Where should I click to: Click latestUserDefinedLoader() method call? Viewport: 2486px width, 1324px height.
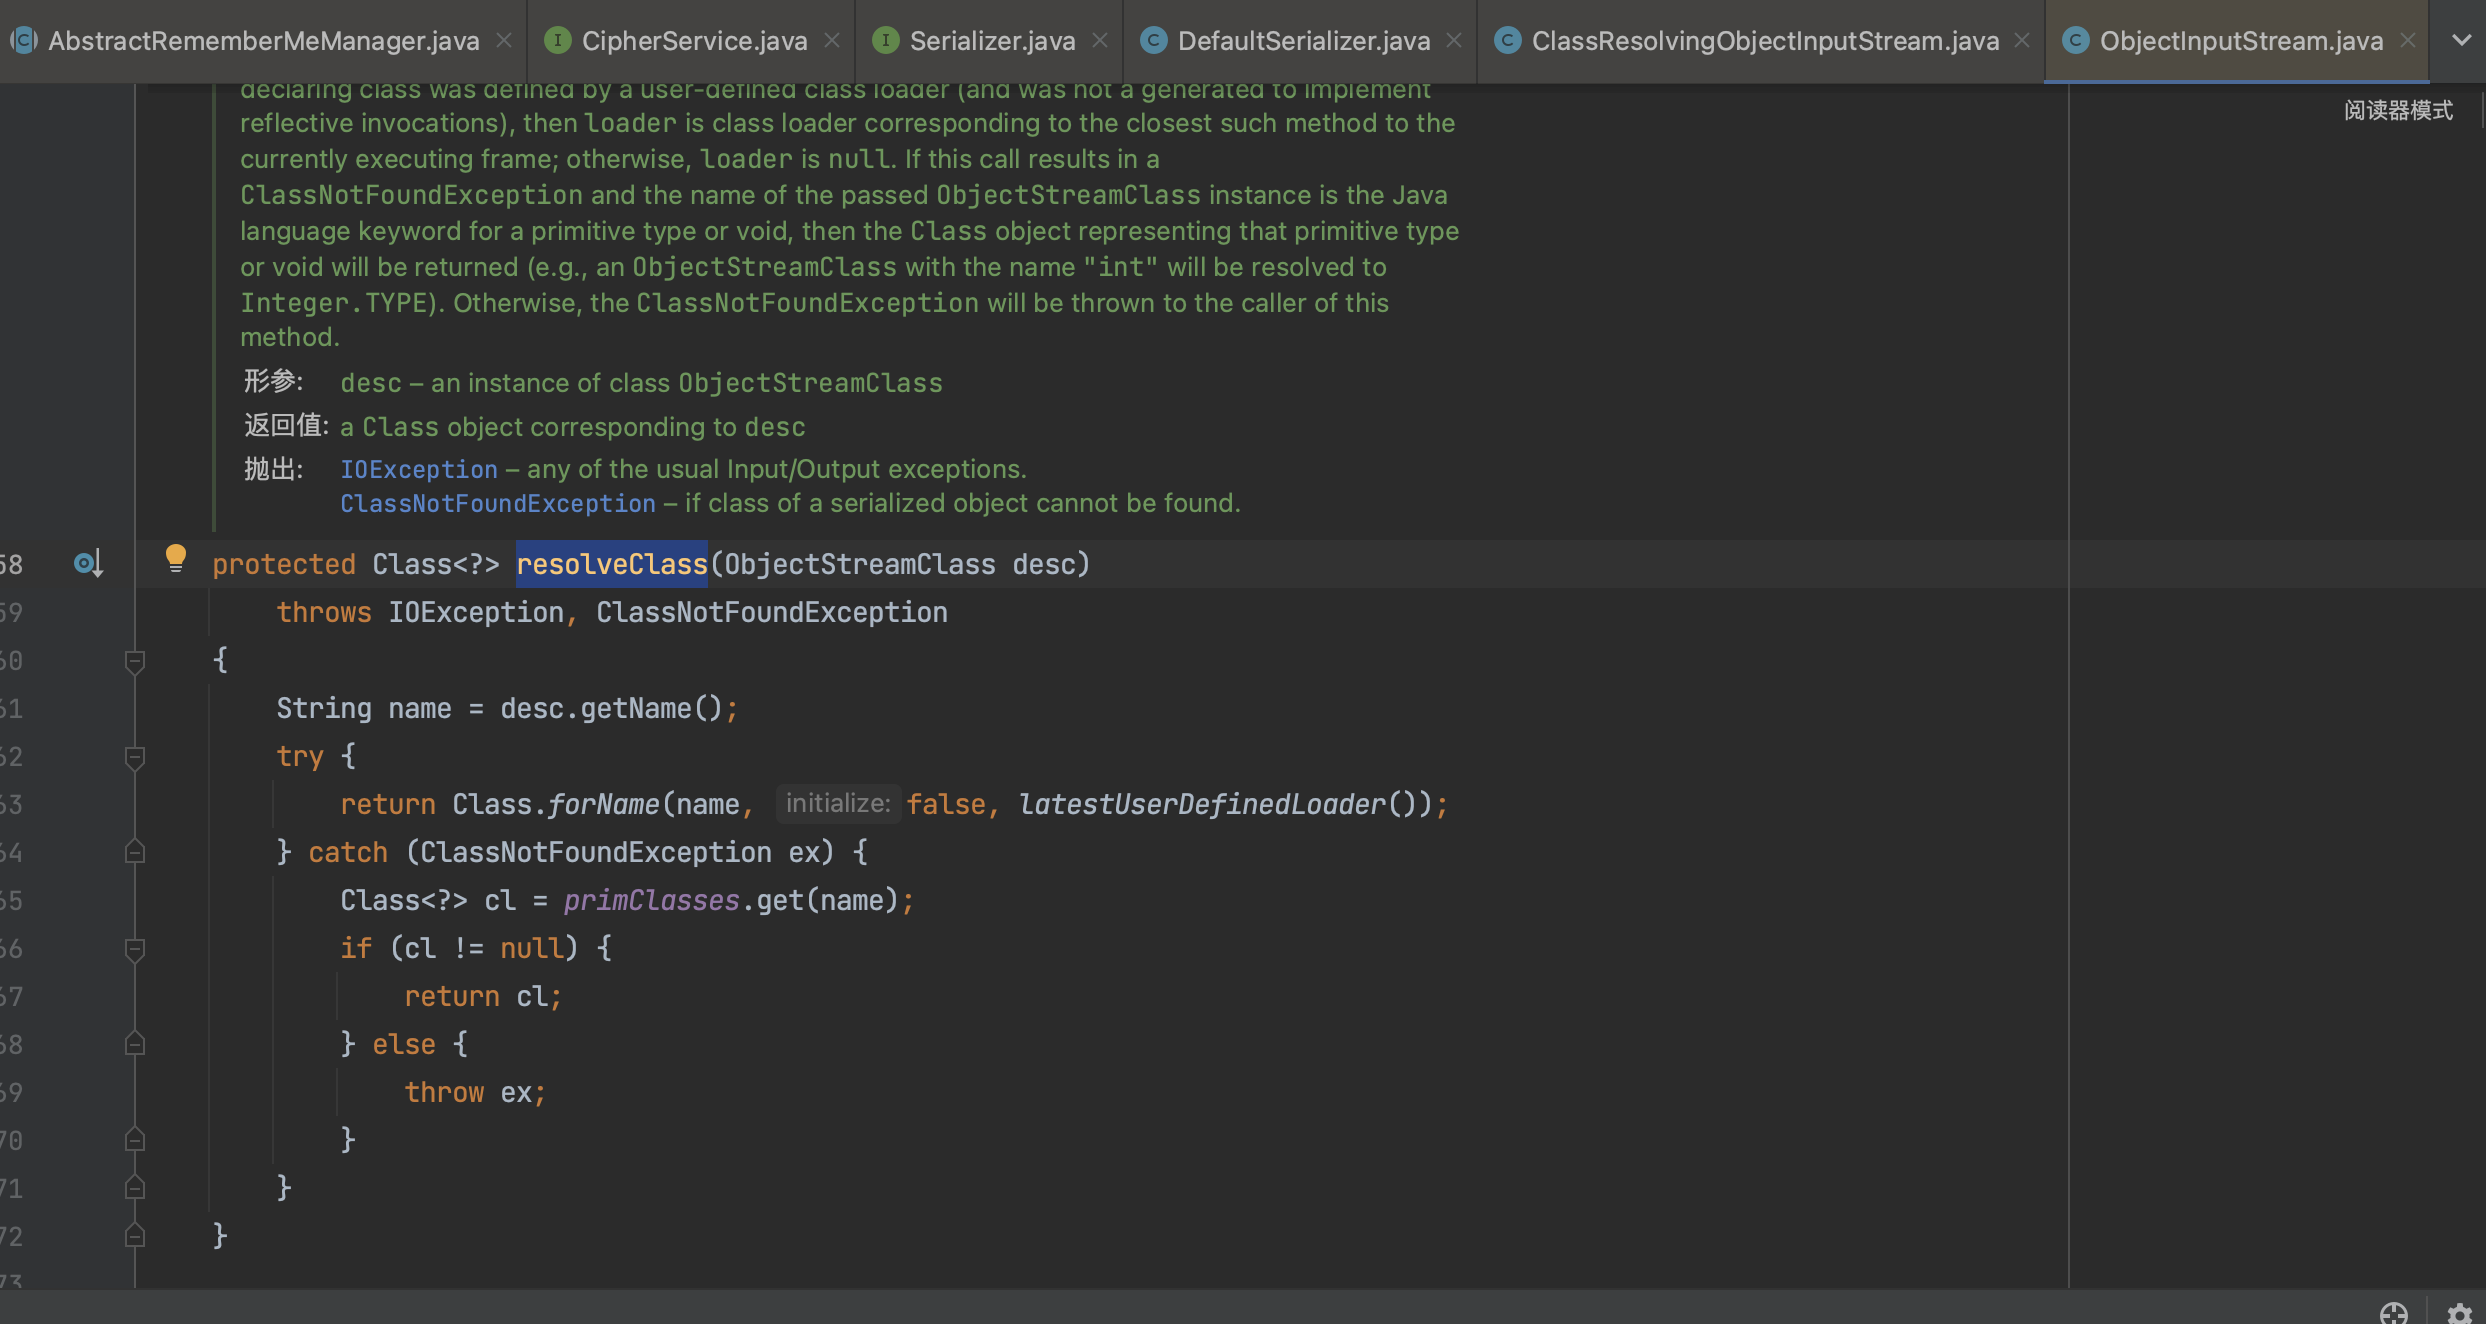click(1225, 804)
